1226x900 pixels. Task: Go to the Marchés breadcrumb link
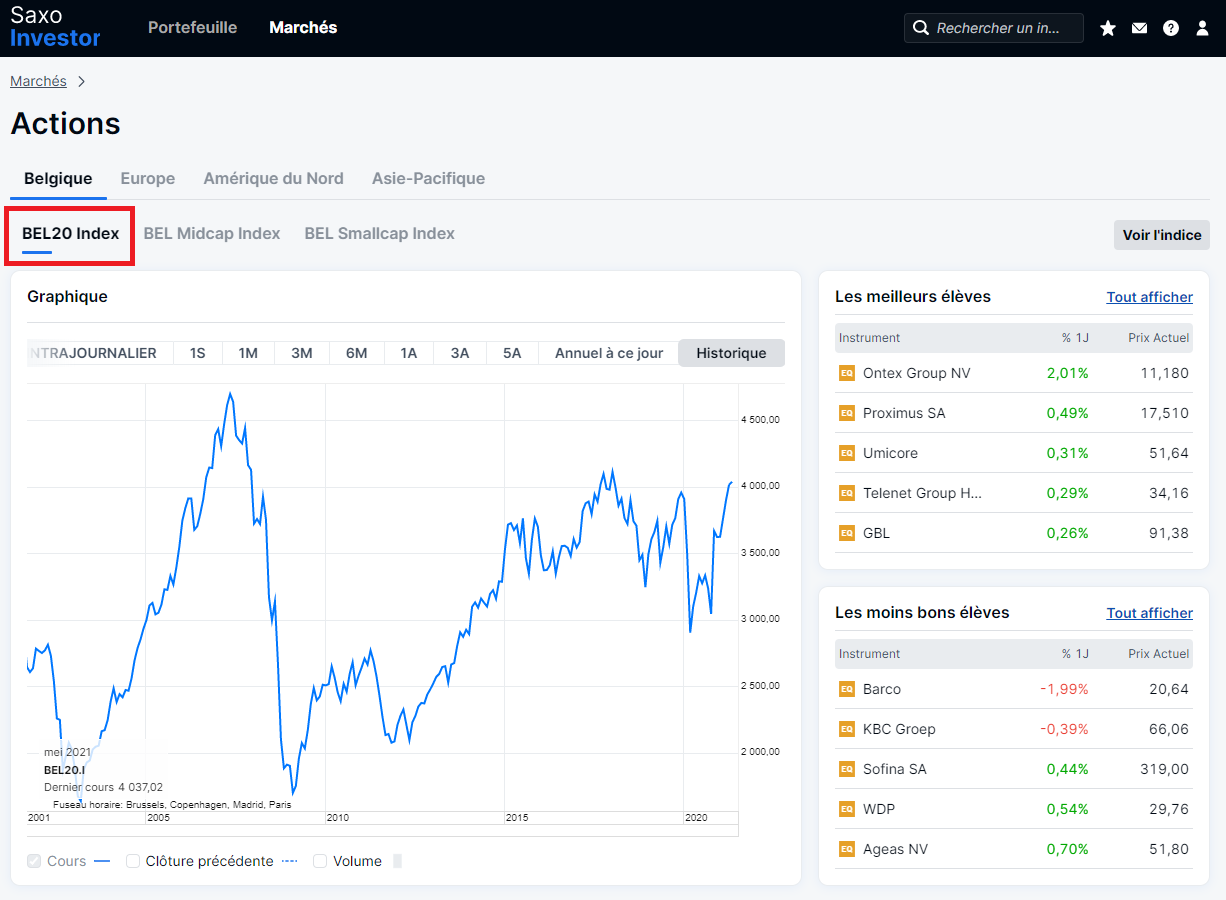click(38, 81)
